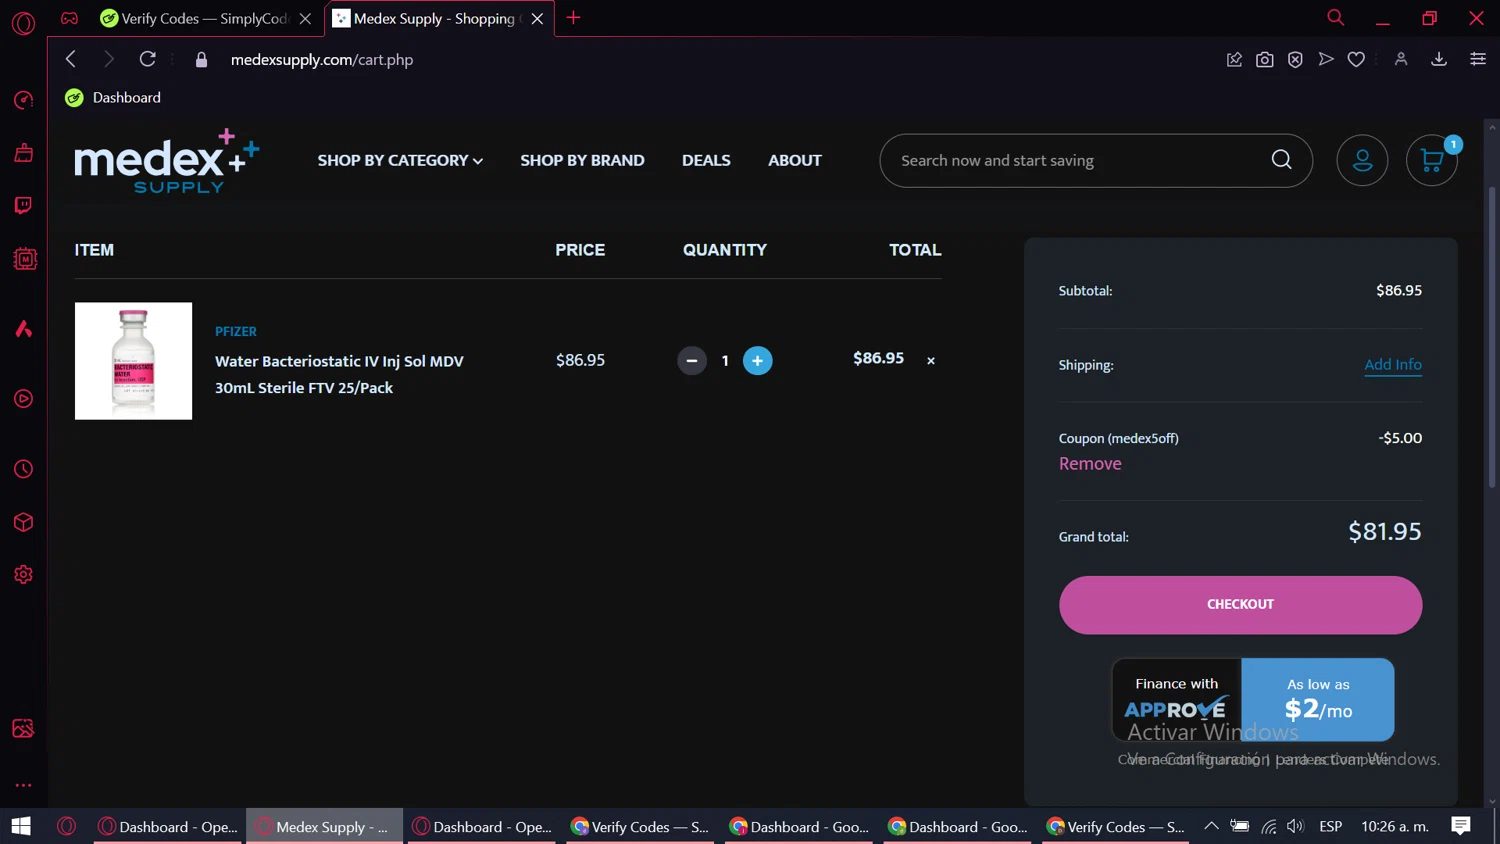Show hidden system tray icons
Image resolution: width=1500 pixels, height=844 pixels.
pos(1211,826)
